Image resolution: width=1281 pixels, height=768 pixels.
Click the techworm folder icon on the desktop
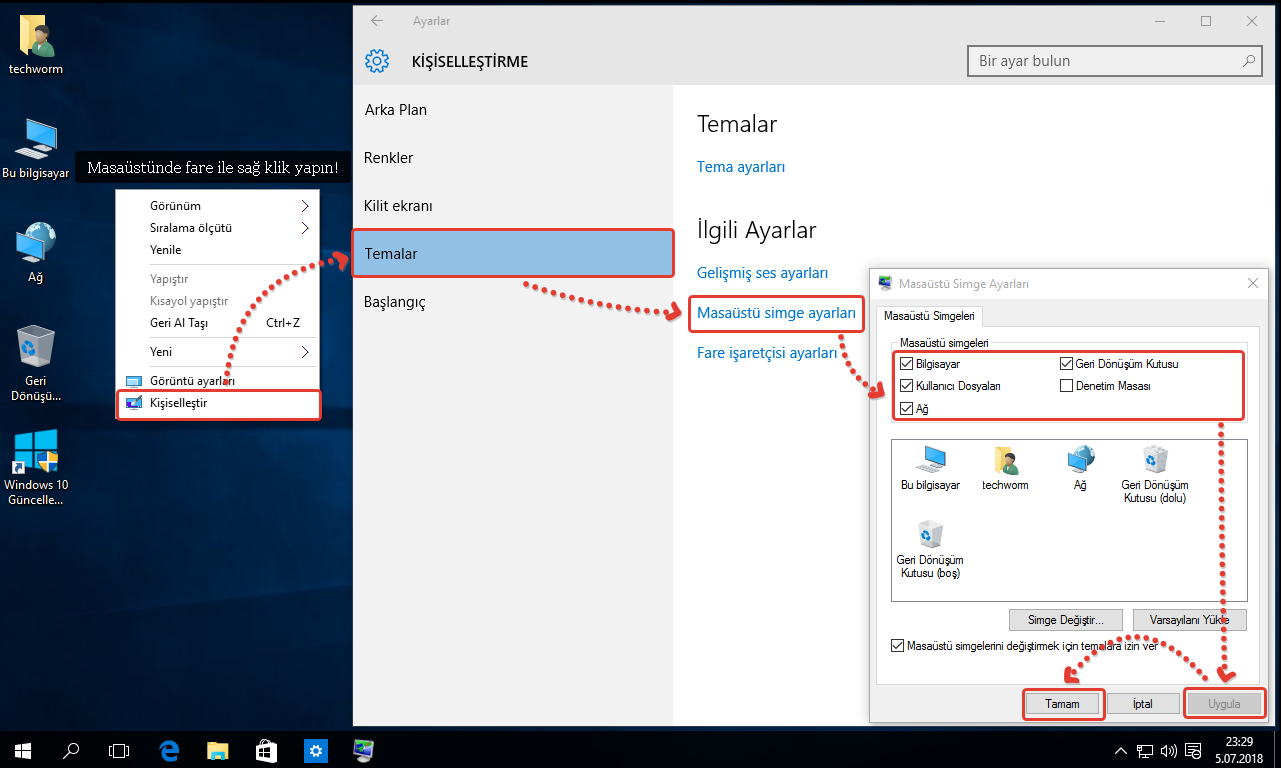pos(36,45)
